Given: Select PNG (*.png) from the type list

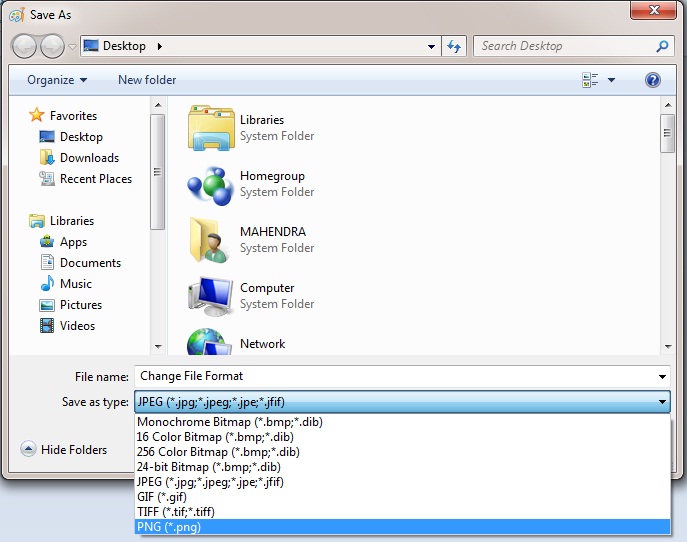Looking at the screenshot, I should point(168,527).
